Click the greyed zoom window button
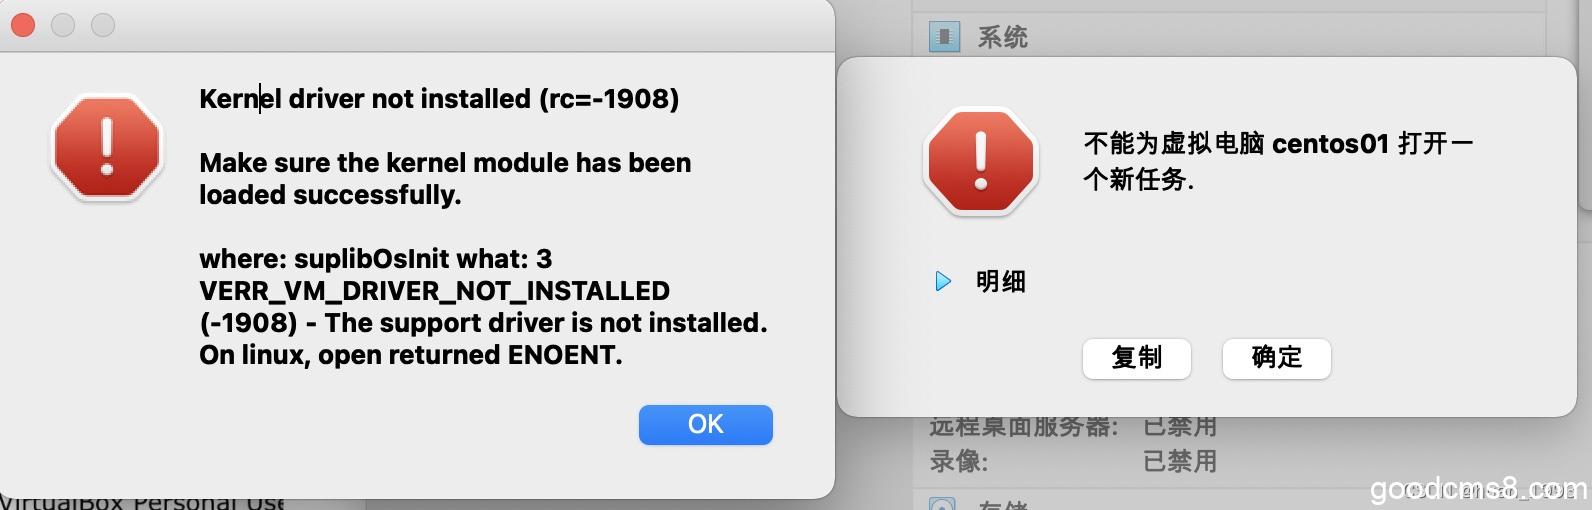The width and height of the screenshot is (1592, 510). [103, 25]
